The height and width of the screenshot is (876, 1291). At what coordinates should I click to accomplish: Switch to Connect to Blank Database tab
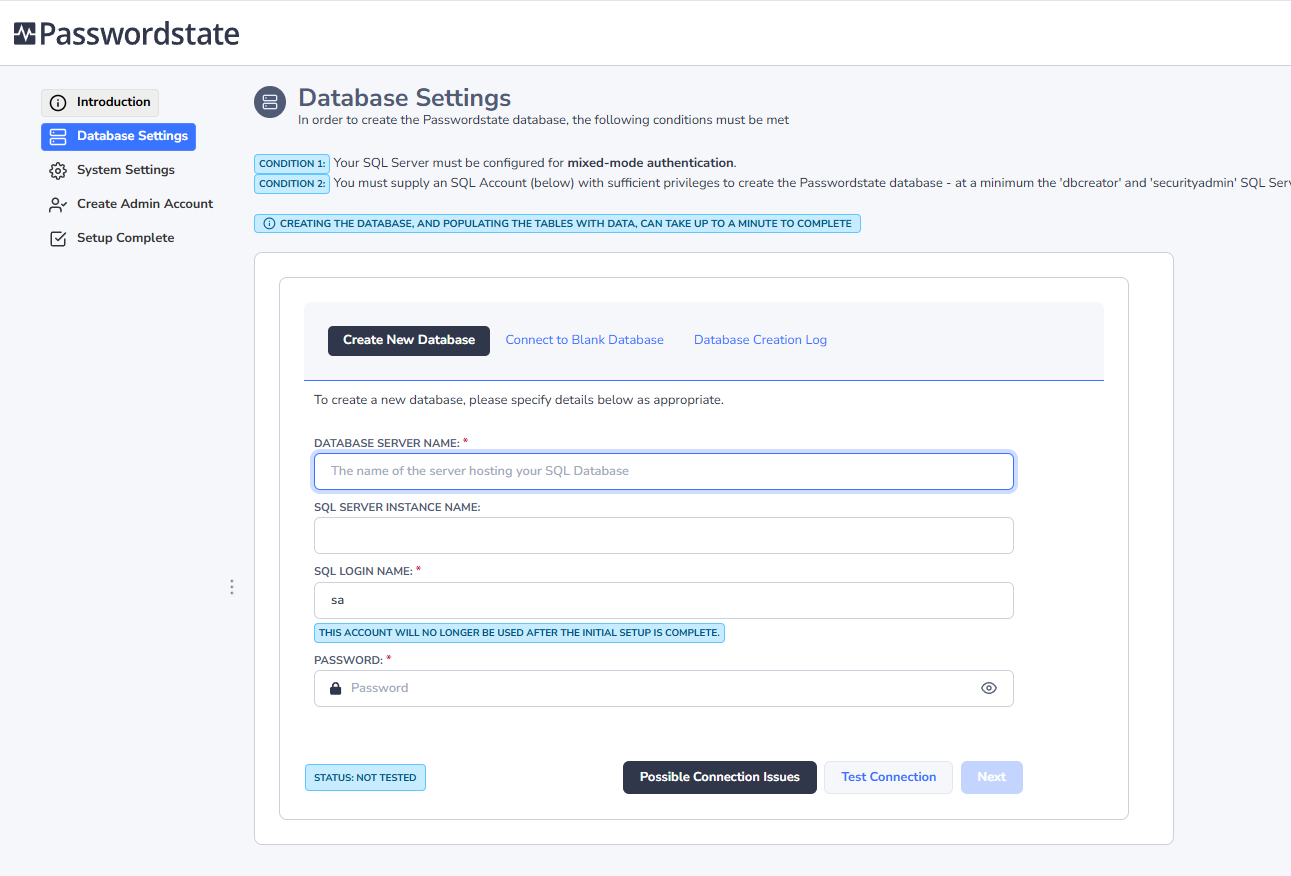tap(585, 340)
